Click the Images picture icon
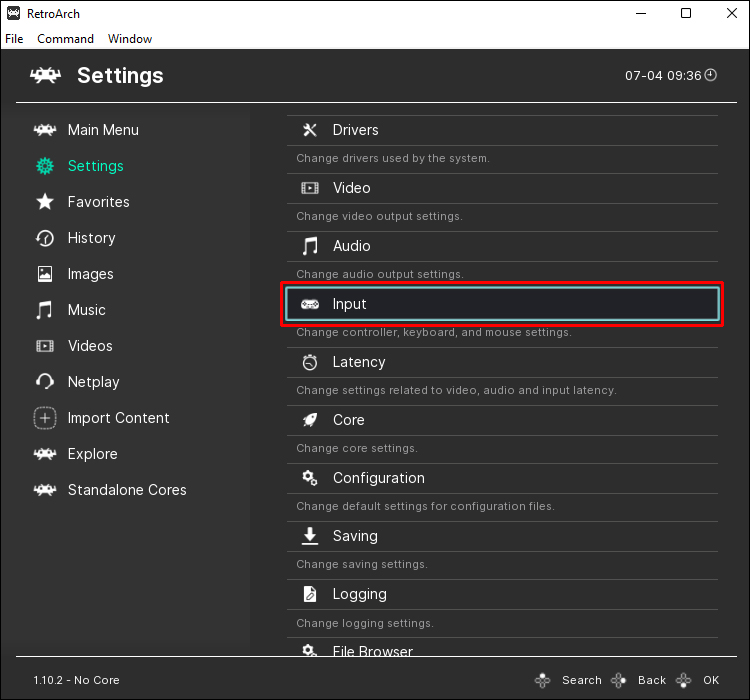The width and height of the screenshot is (750, 700). pyautogui.click(x=45, y=274)
